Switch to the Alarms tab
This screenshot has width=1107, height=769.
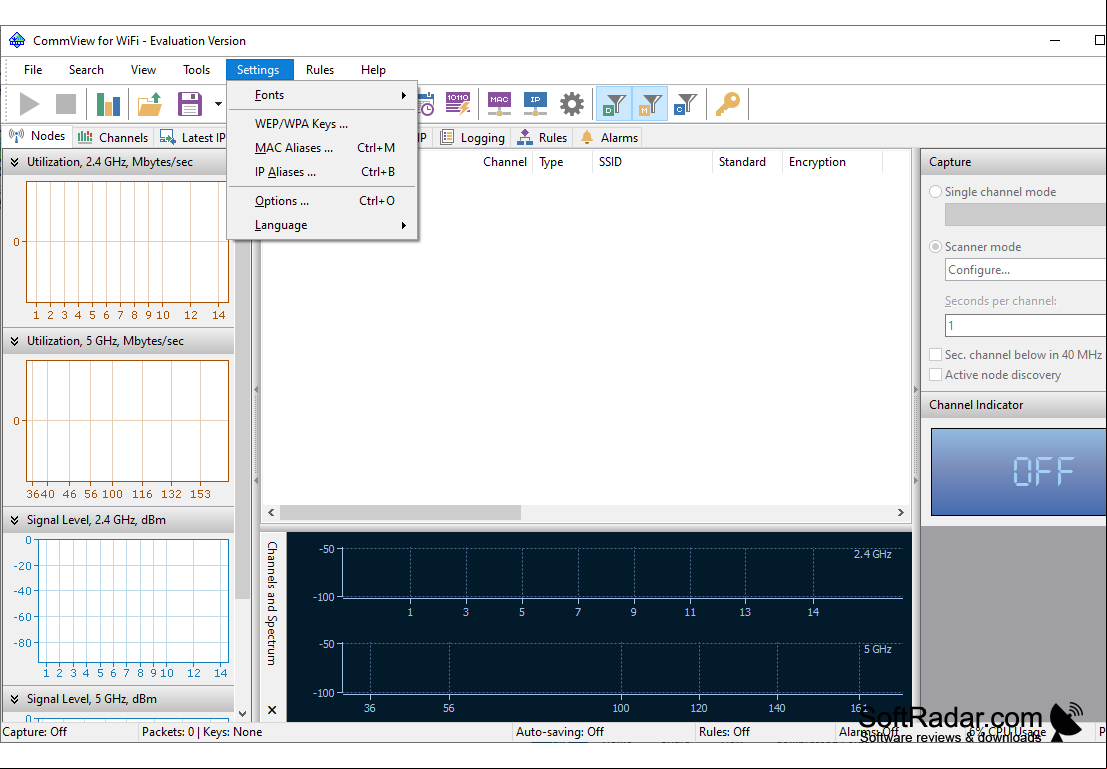point(609,138)
